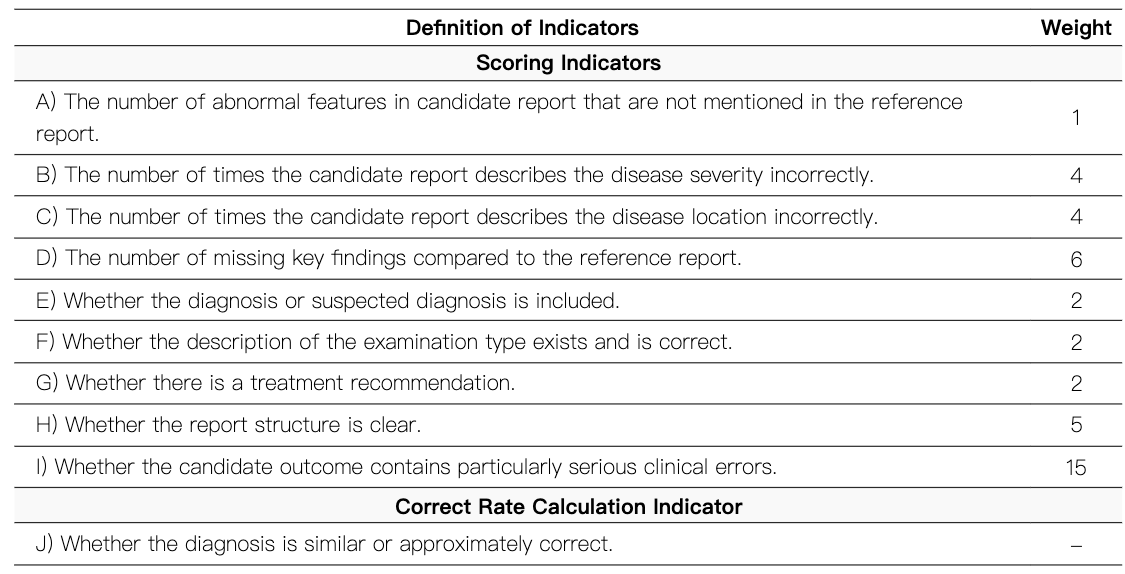
Task: Click the 'Correct Rate Calculation Indicator' heading
Action: point(568,506)
